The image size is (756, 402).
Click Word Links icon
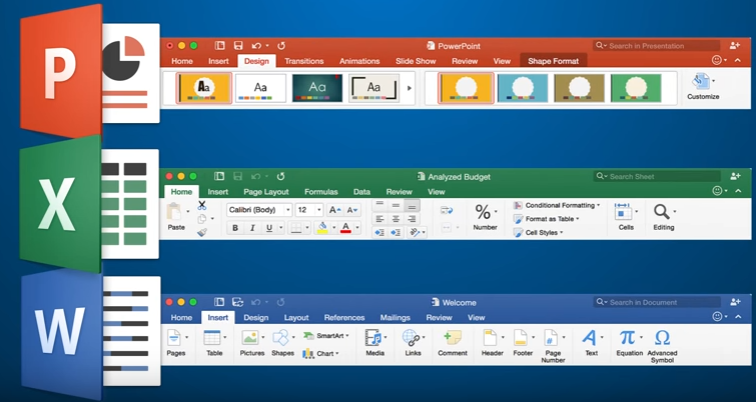(x=411, y=338)
